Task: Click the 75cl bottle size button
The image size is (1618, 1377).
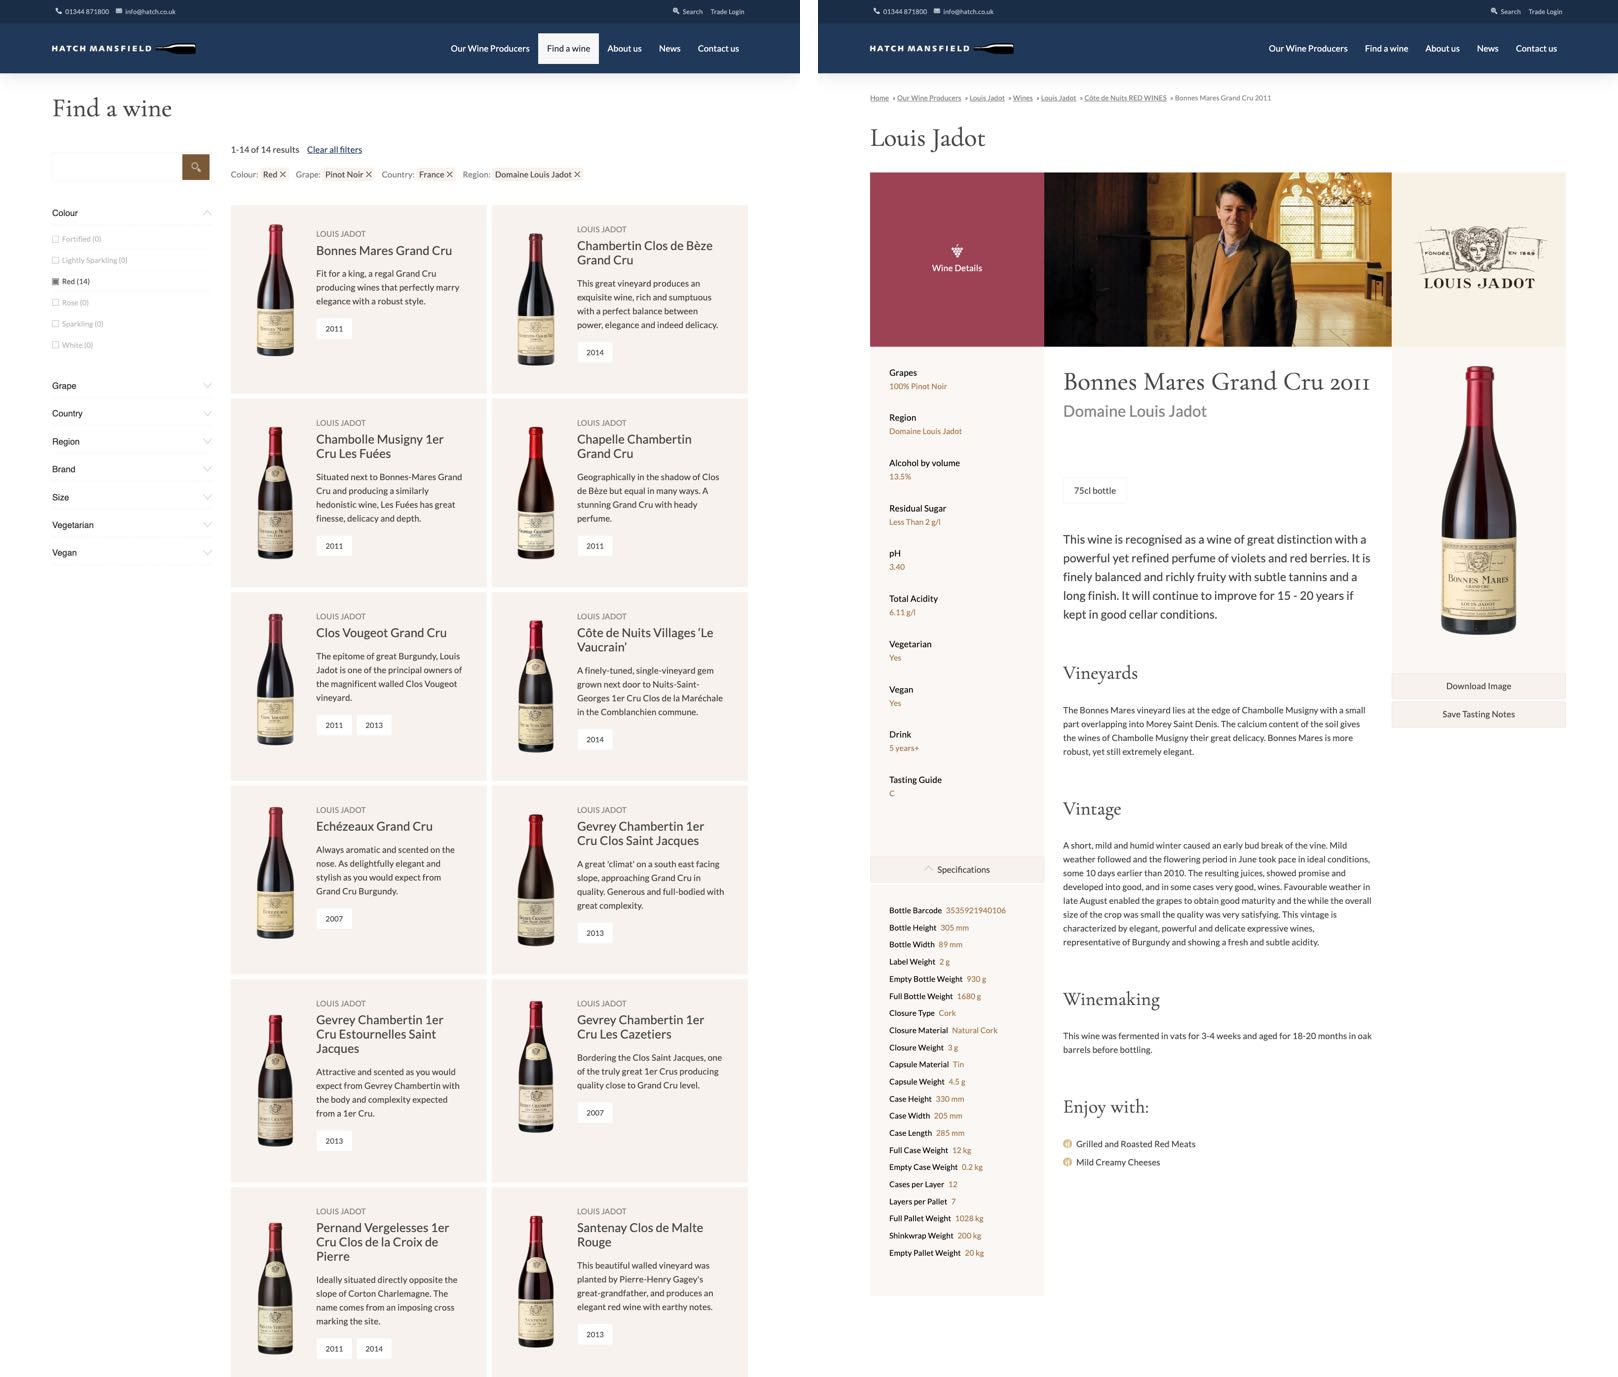Action: [1095, 491]
